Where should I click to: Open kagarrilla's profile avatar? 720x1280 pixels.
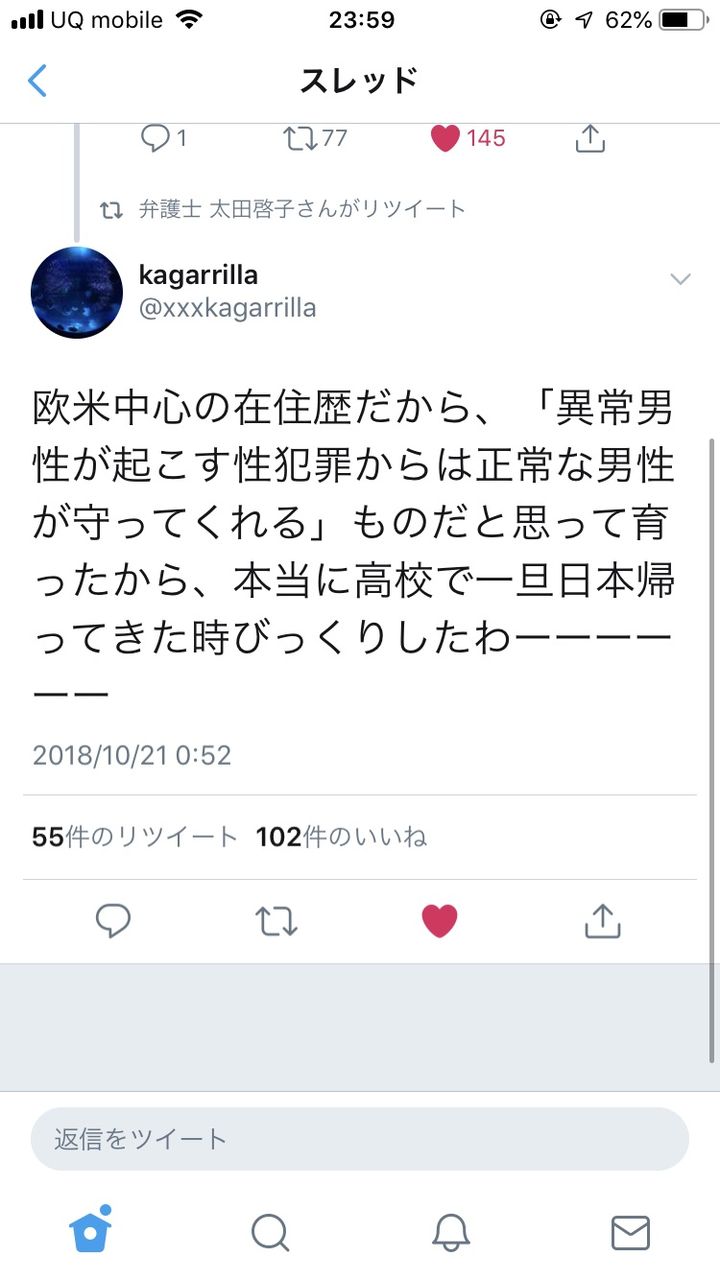tap(78, 292)
